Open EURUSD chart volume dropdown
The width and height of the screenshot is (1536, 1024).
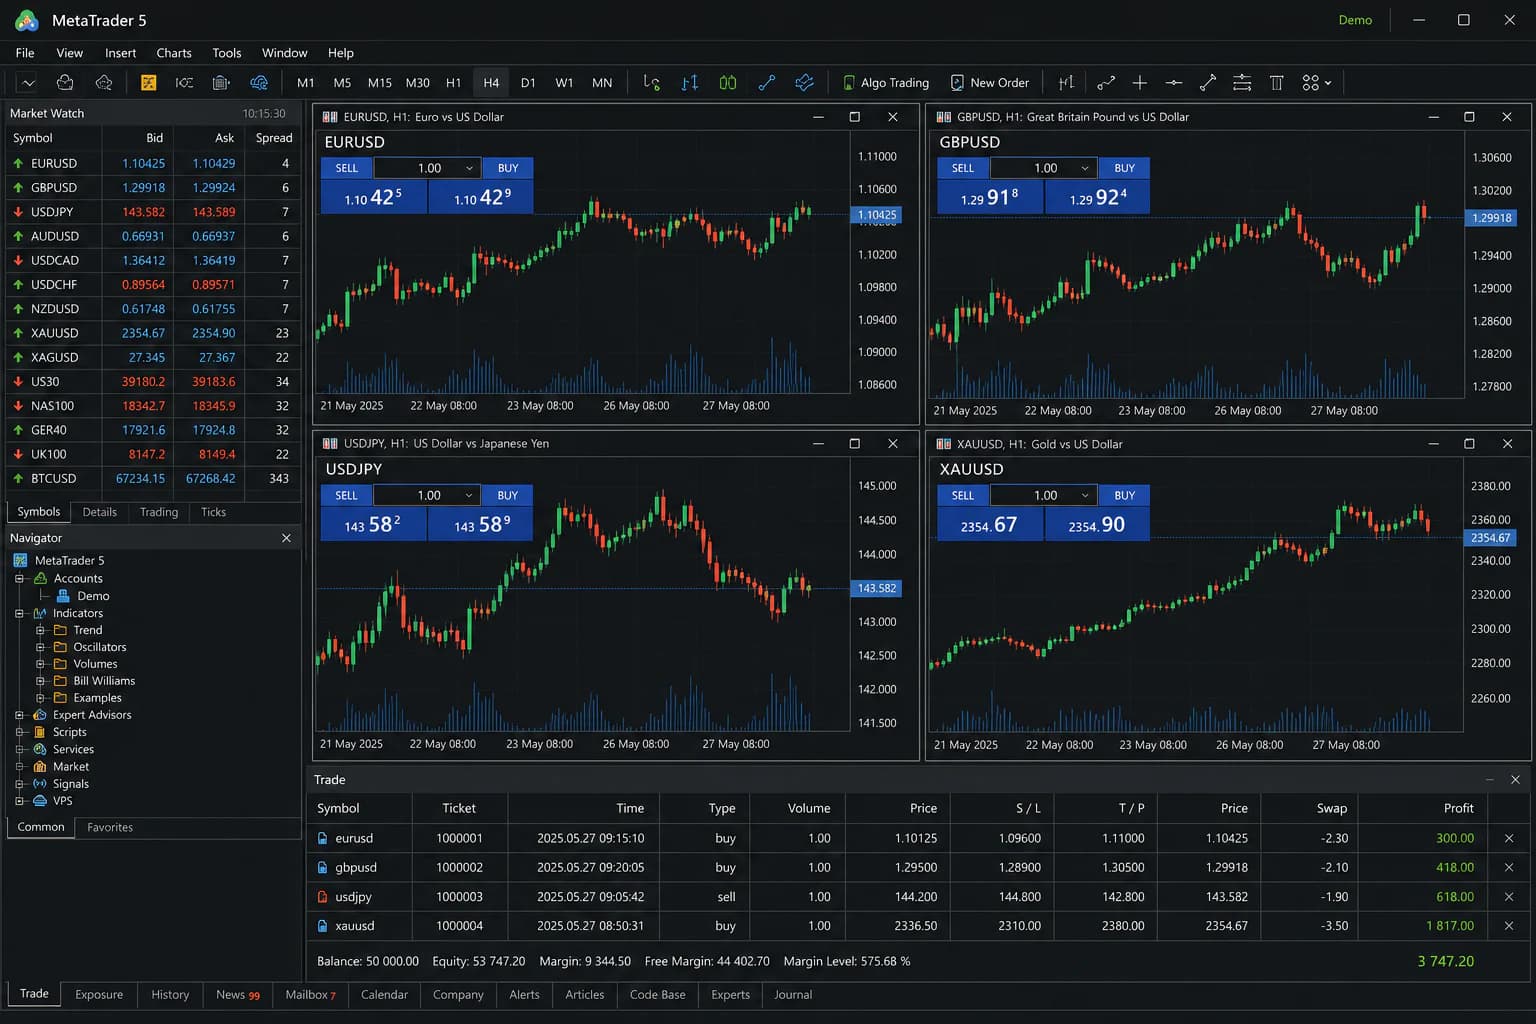(x=469, y=168)
